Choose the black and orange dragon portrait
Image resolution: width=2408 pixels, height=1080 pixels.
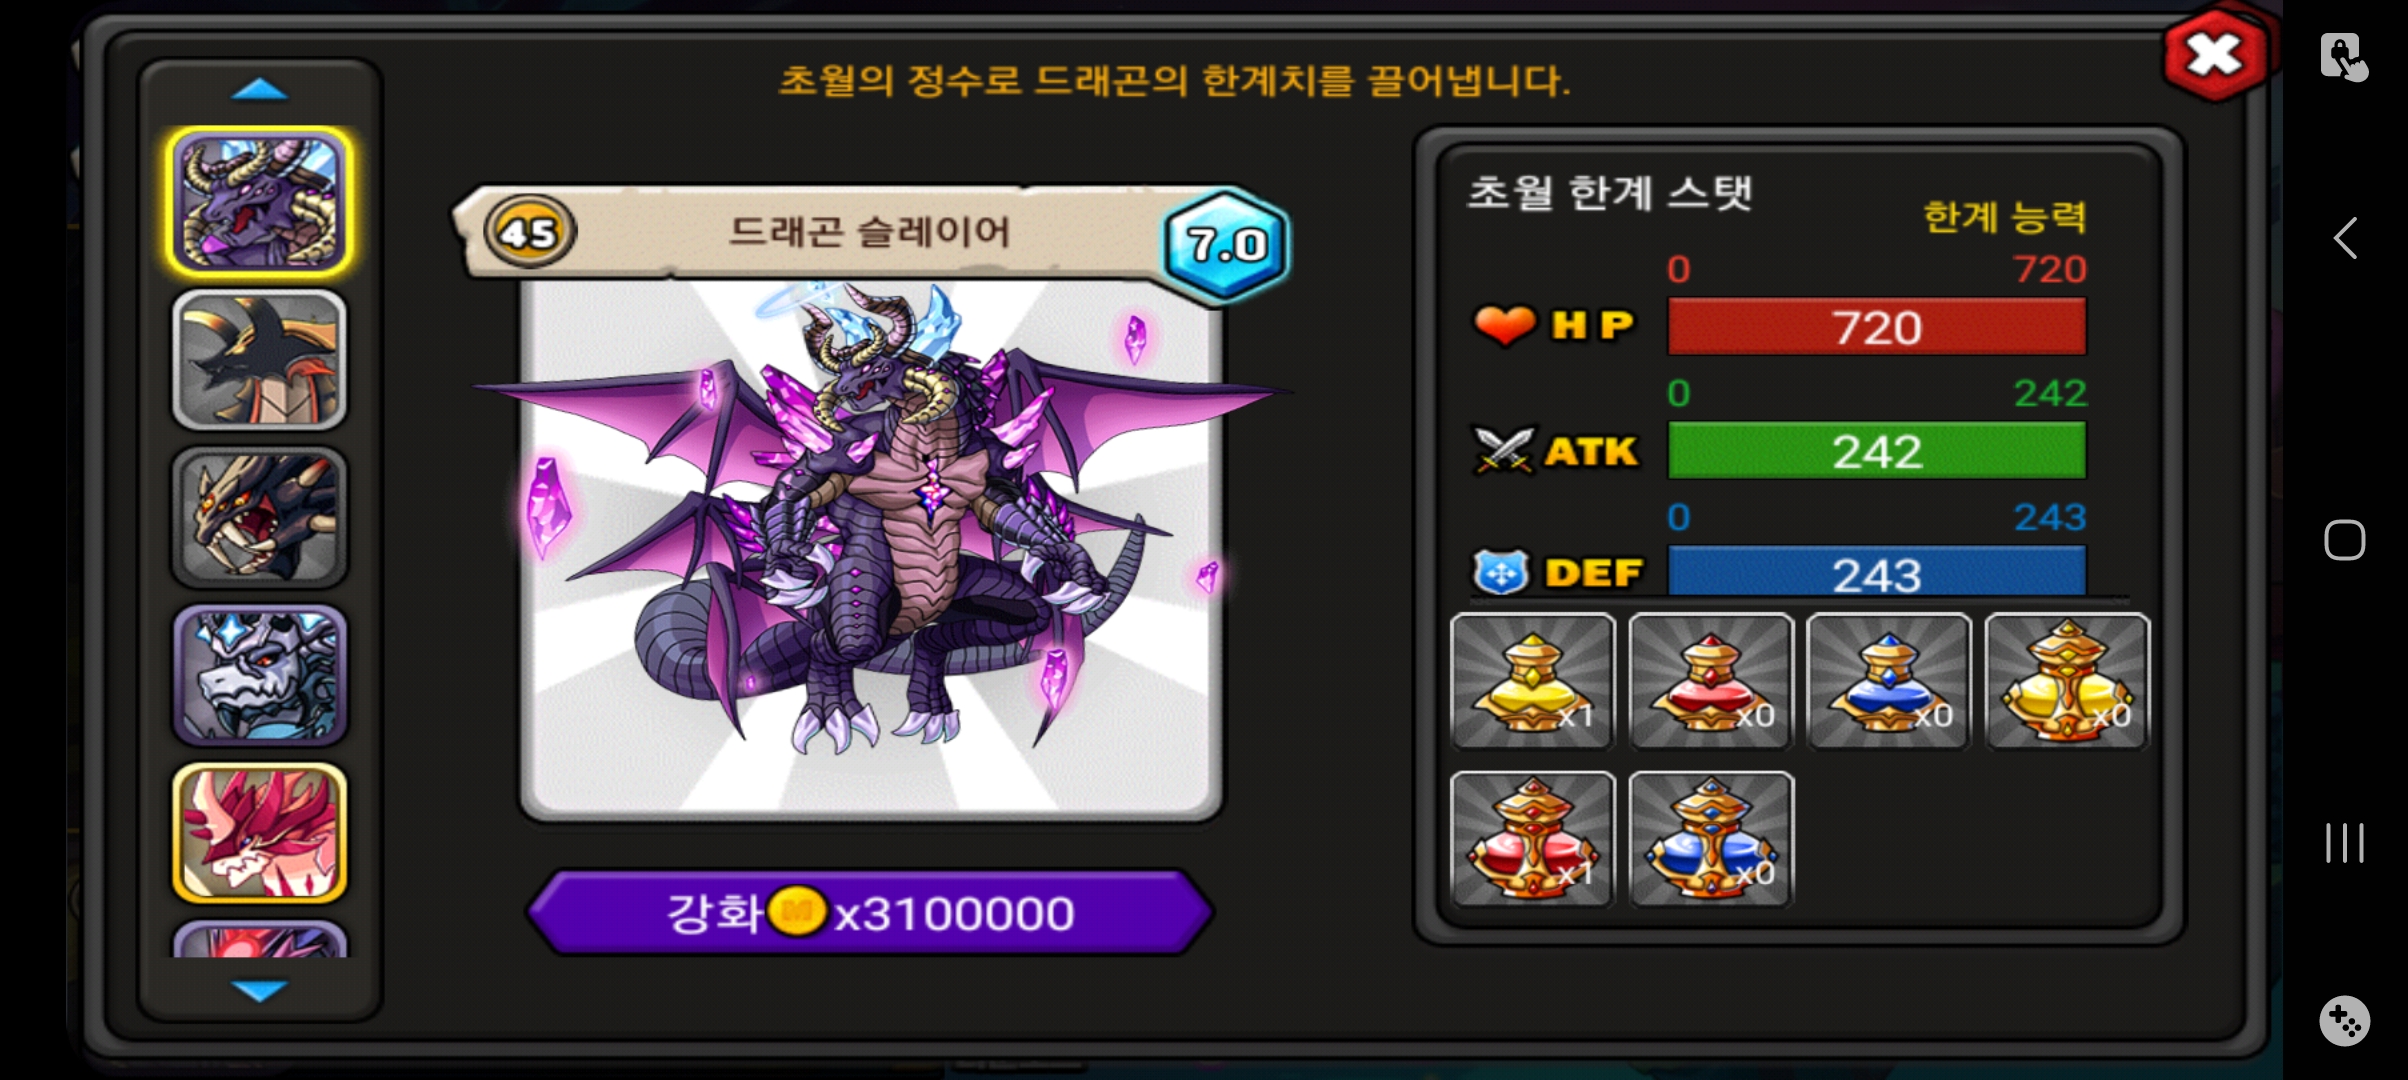pos(260,360)
